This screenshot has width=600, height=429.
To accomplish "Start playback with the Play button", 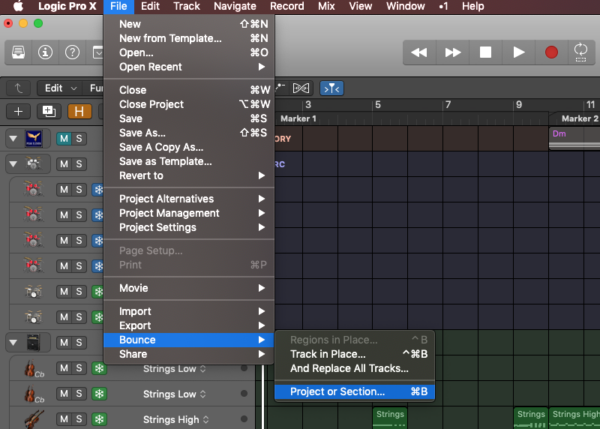I will 518,52.
